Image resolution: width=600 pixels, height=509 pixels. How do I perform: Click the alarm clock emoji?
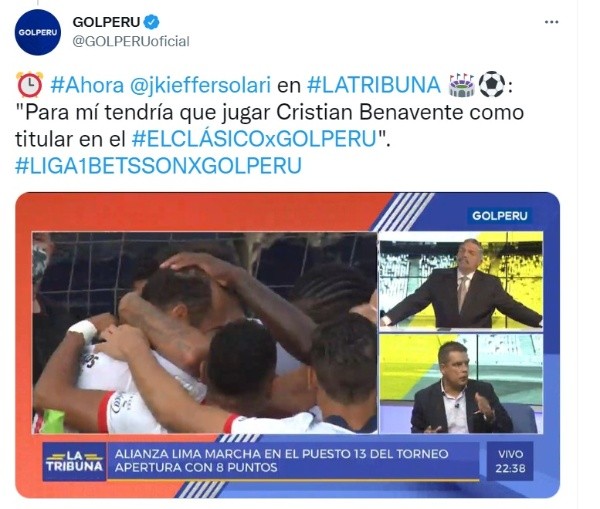pos(29,85)
